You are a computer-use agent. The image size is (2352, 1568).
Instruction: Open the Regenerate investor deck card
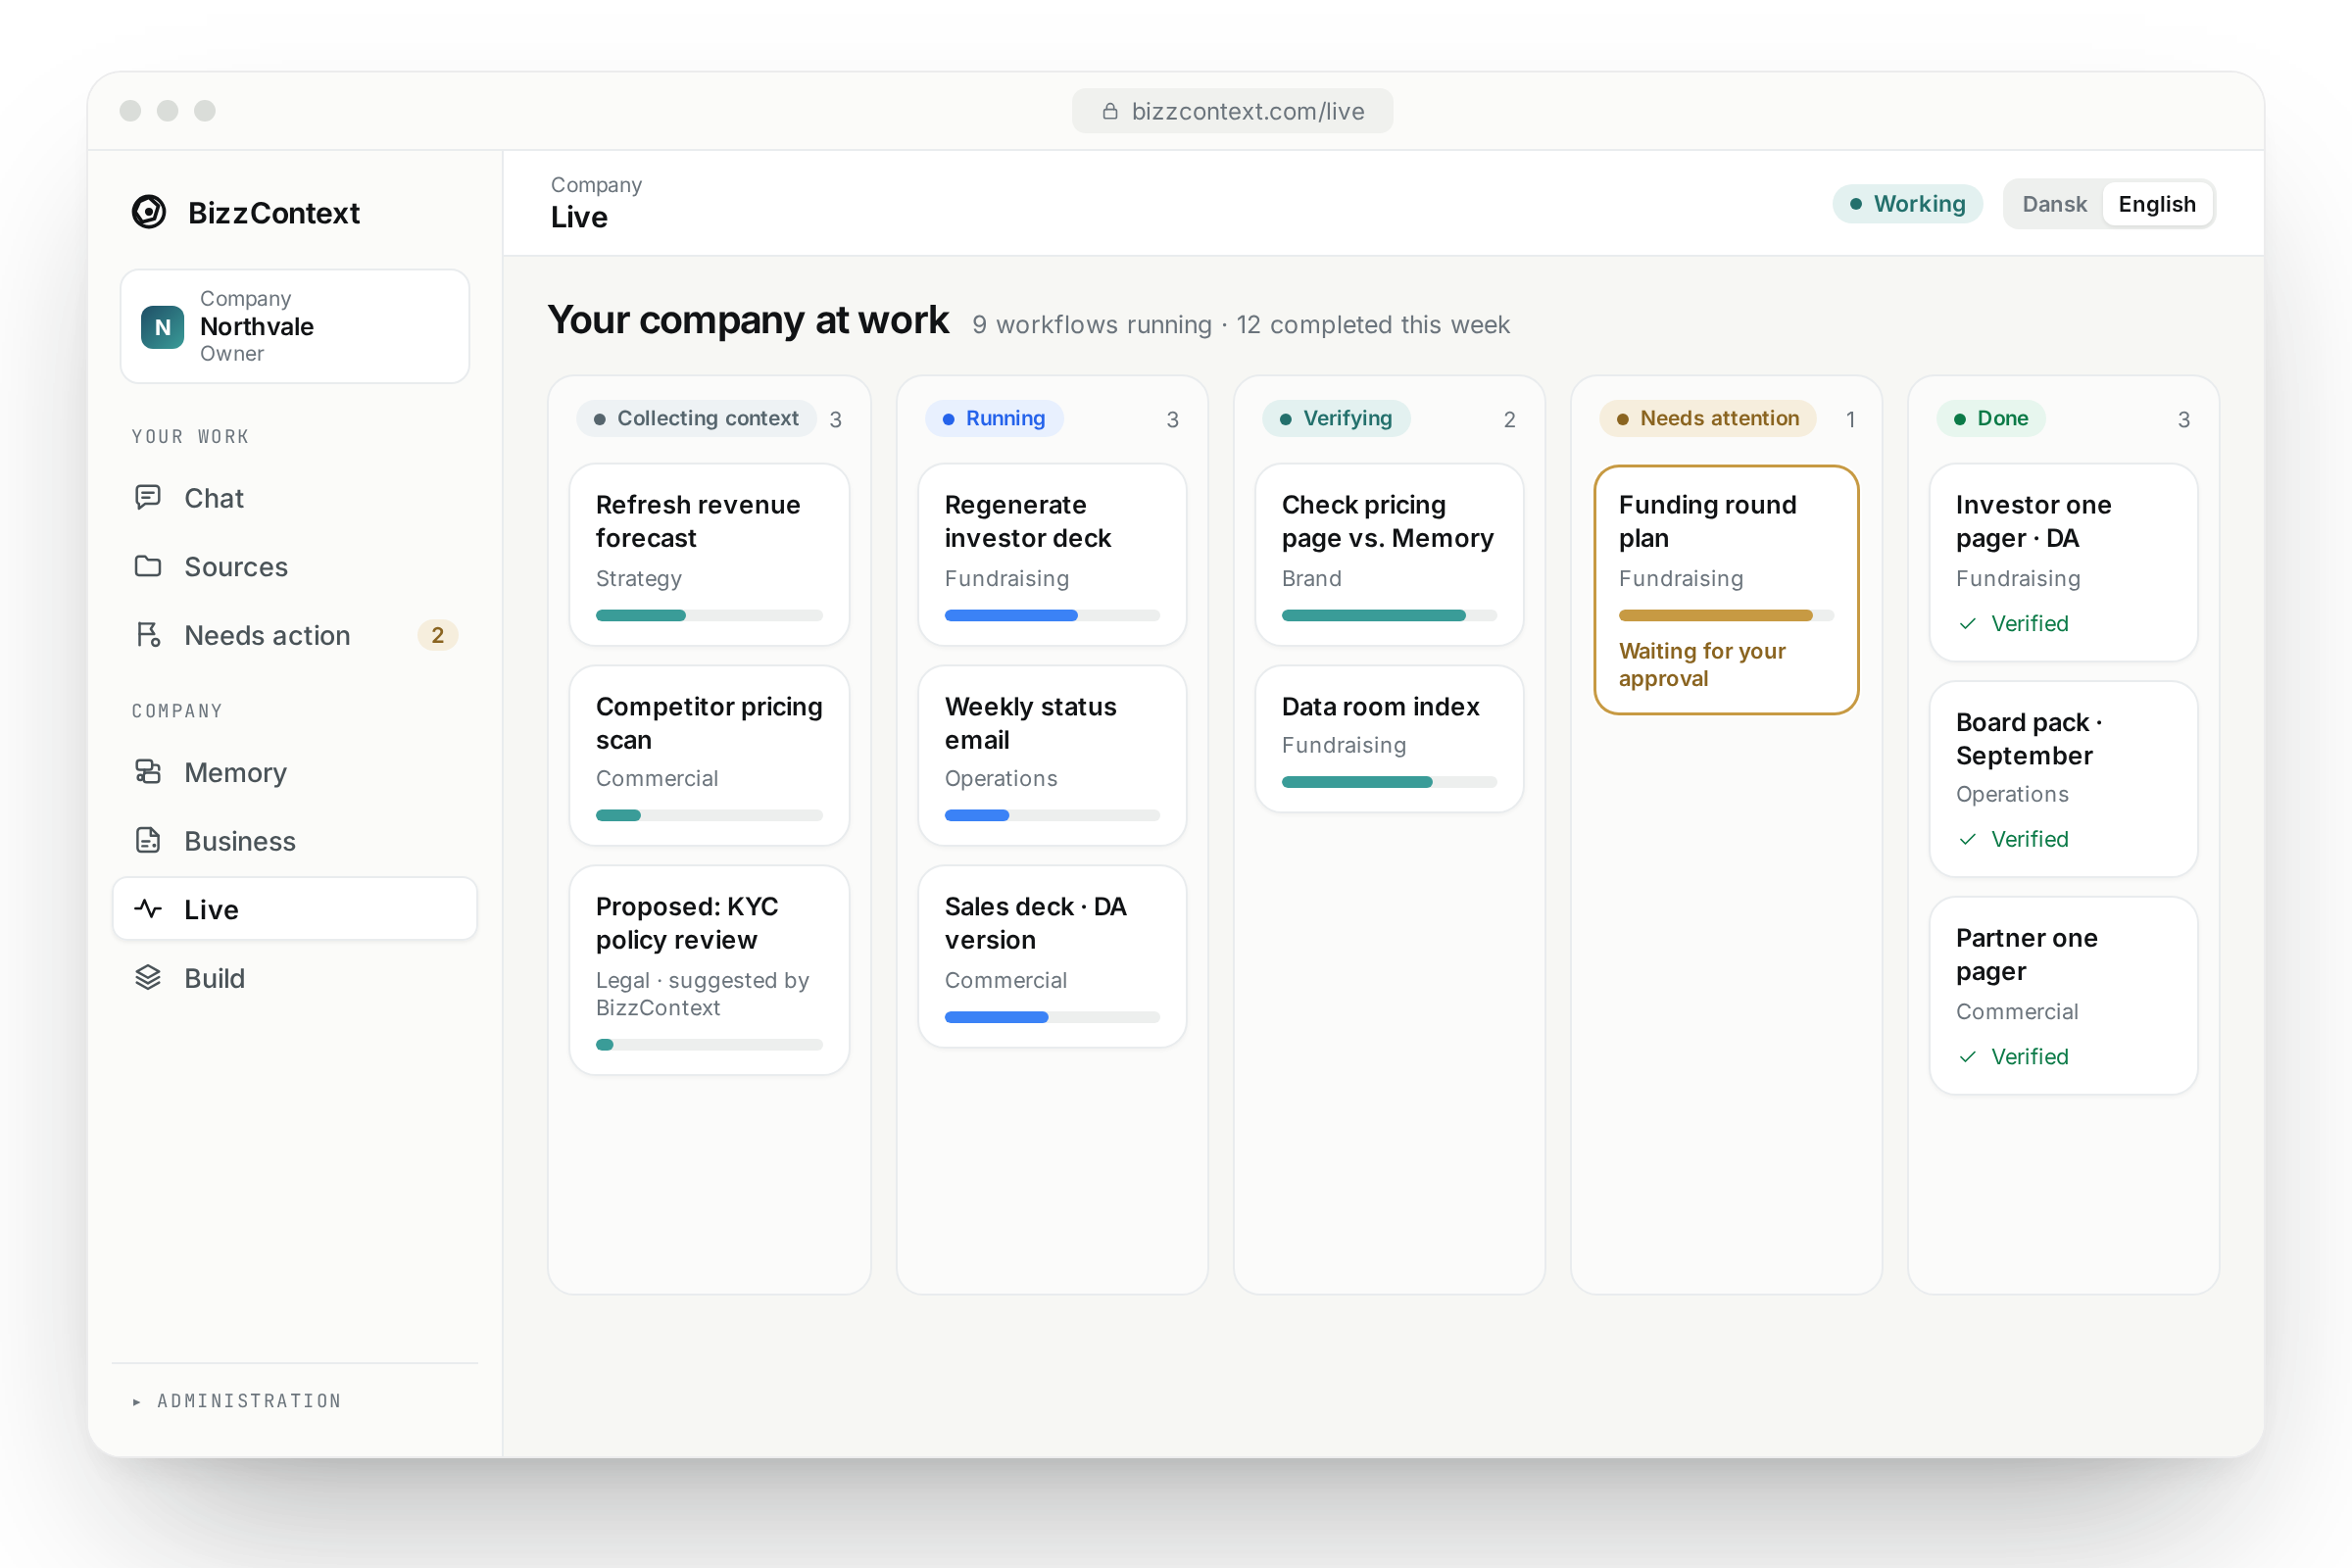tap(1052, 555)
